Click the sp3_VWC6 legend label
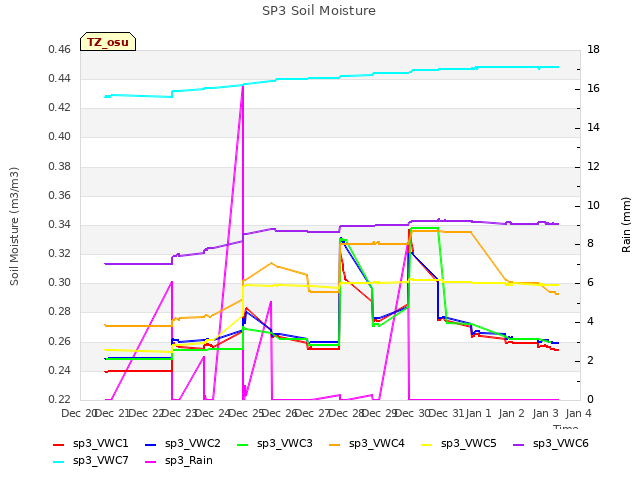Screen dimensions: 640x480 coord(560,443)
